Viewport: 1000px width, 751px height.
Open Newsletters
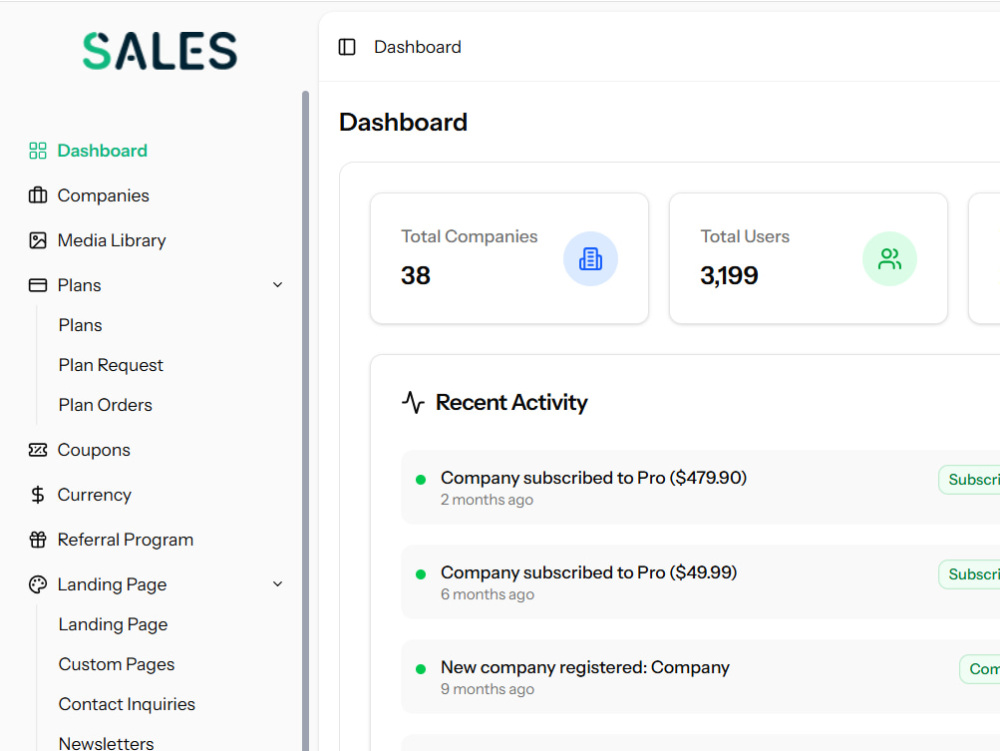tap(107, 743)
